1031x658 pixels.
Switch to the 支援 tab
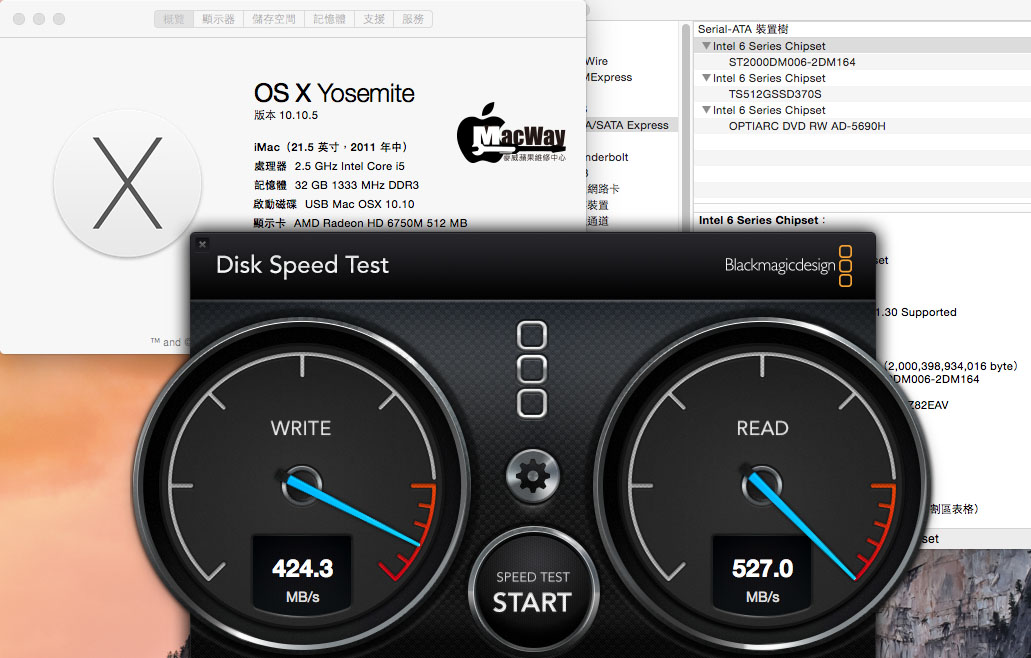coord(374,19)
